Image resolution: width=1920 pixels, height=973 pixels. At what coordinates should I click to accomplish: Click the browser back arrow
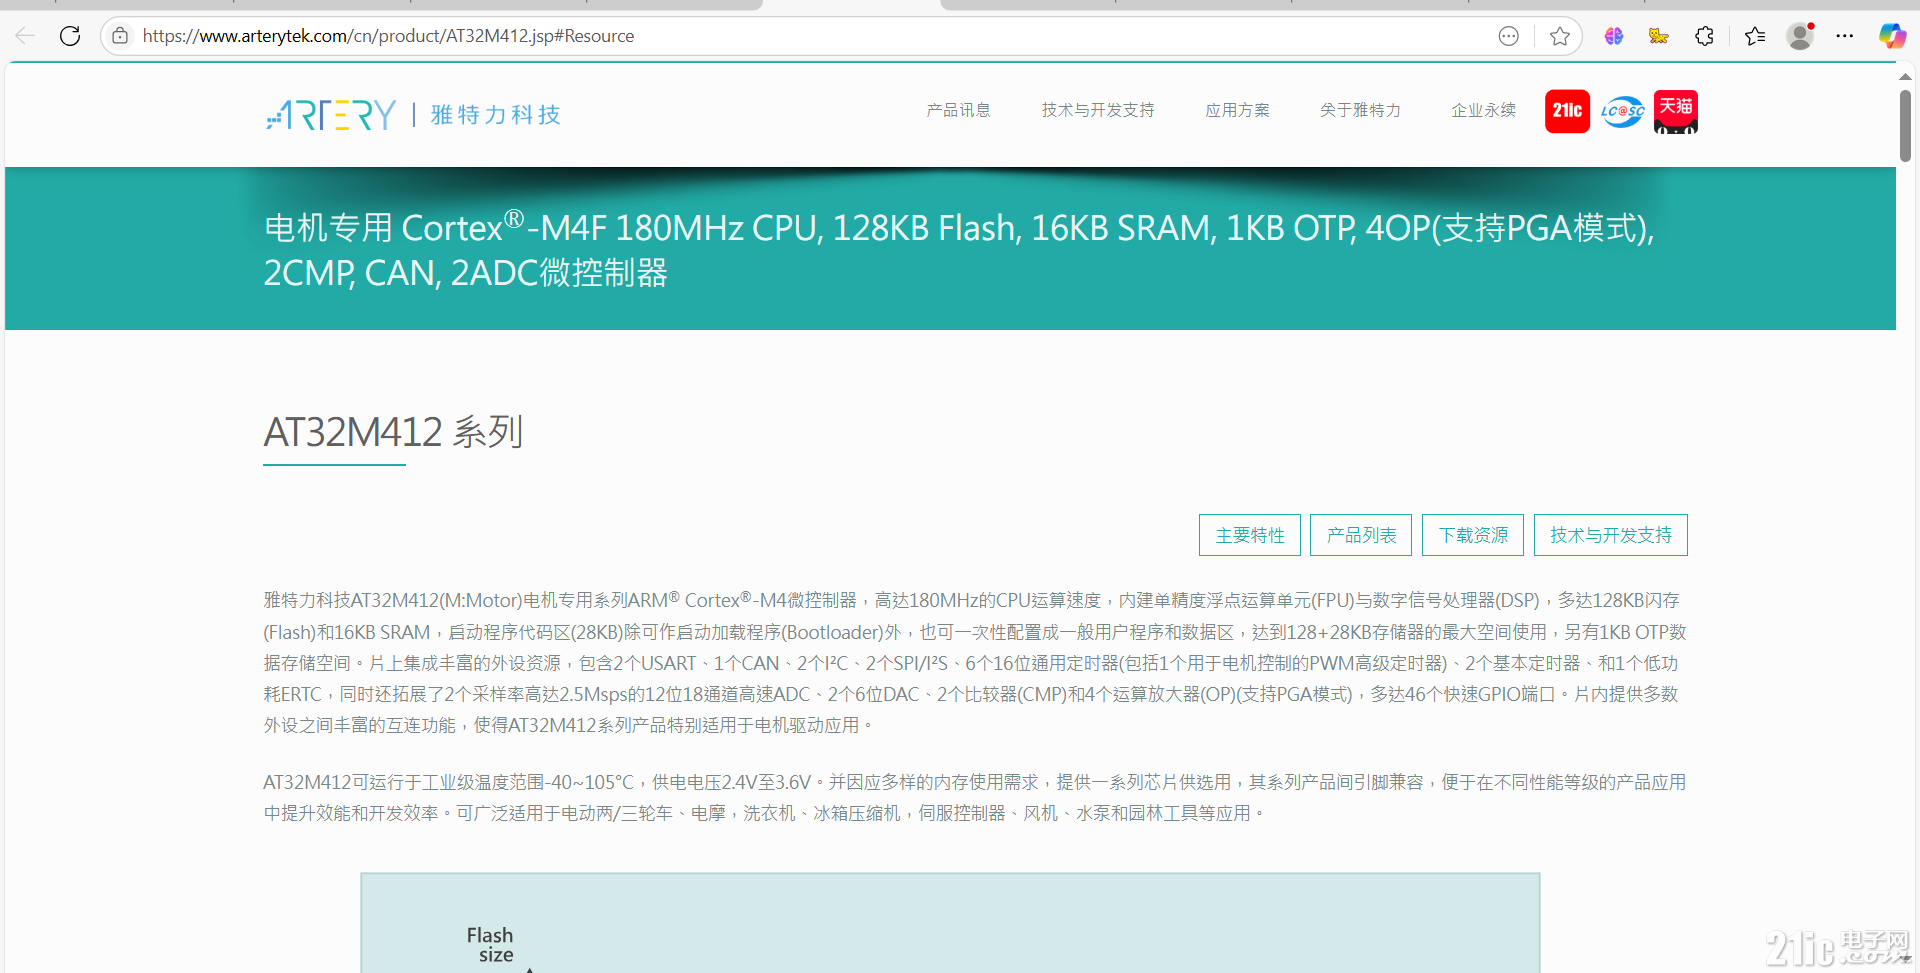(x=25, y=36)
